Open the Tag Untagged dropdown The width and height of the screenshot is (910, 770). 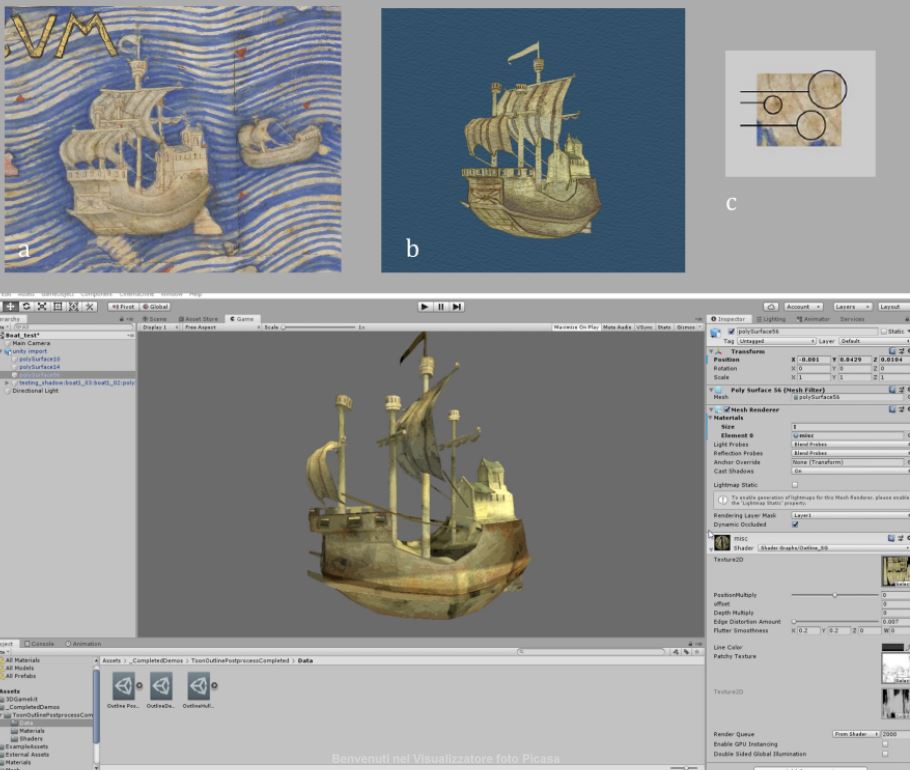[777, 341]
